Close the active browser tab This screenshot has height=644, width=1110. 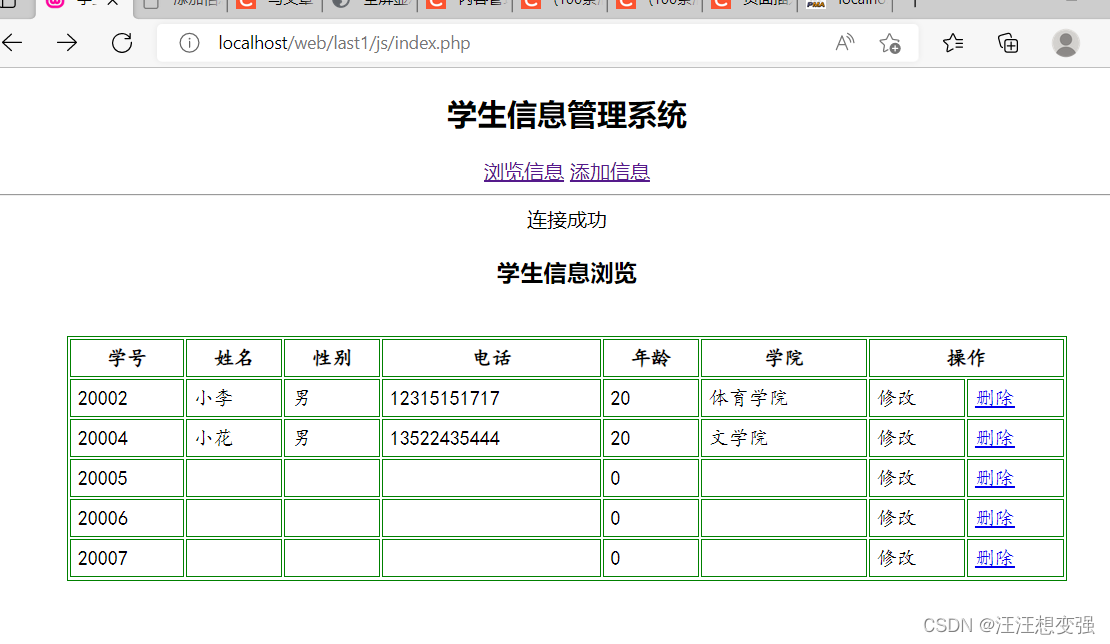(113, 3)
